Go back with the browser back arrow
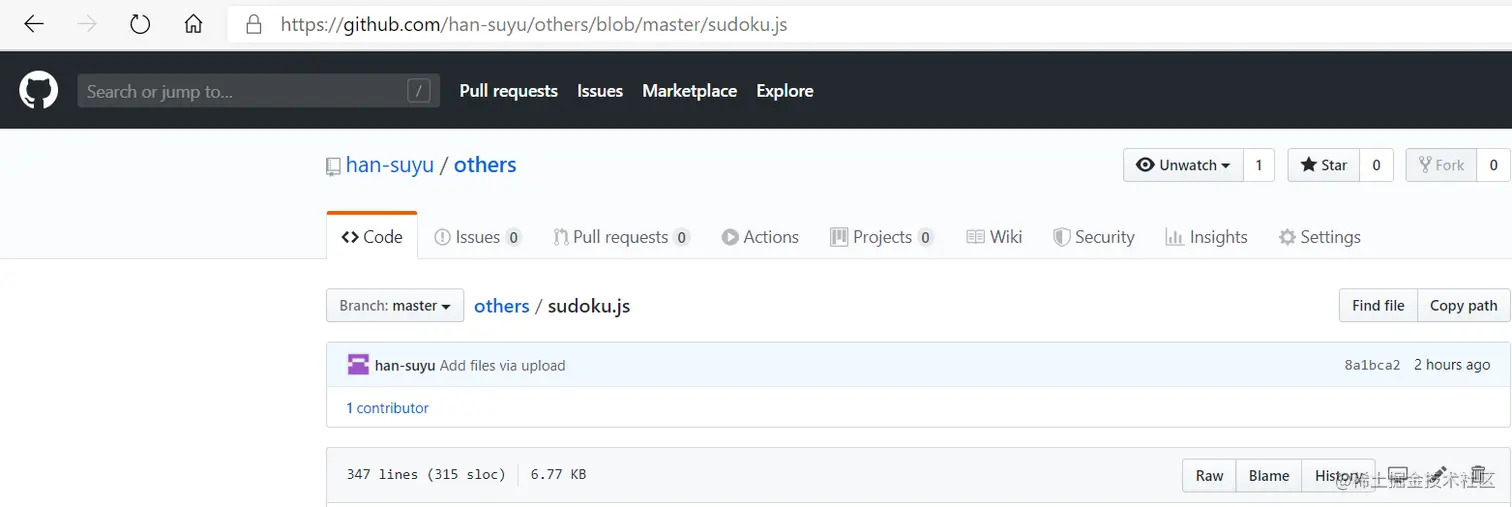Screen dimensions: 1512x507 tap(34, 25)
